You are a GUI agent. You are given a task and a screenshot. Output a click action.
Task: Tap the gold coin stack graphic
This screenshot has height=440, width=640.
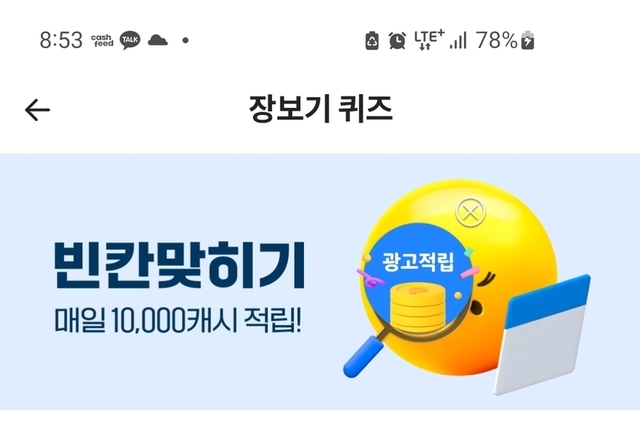click(418, 308)
